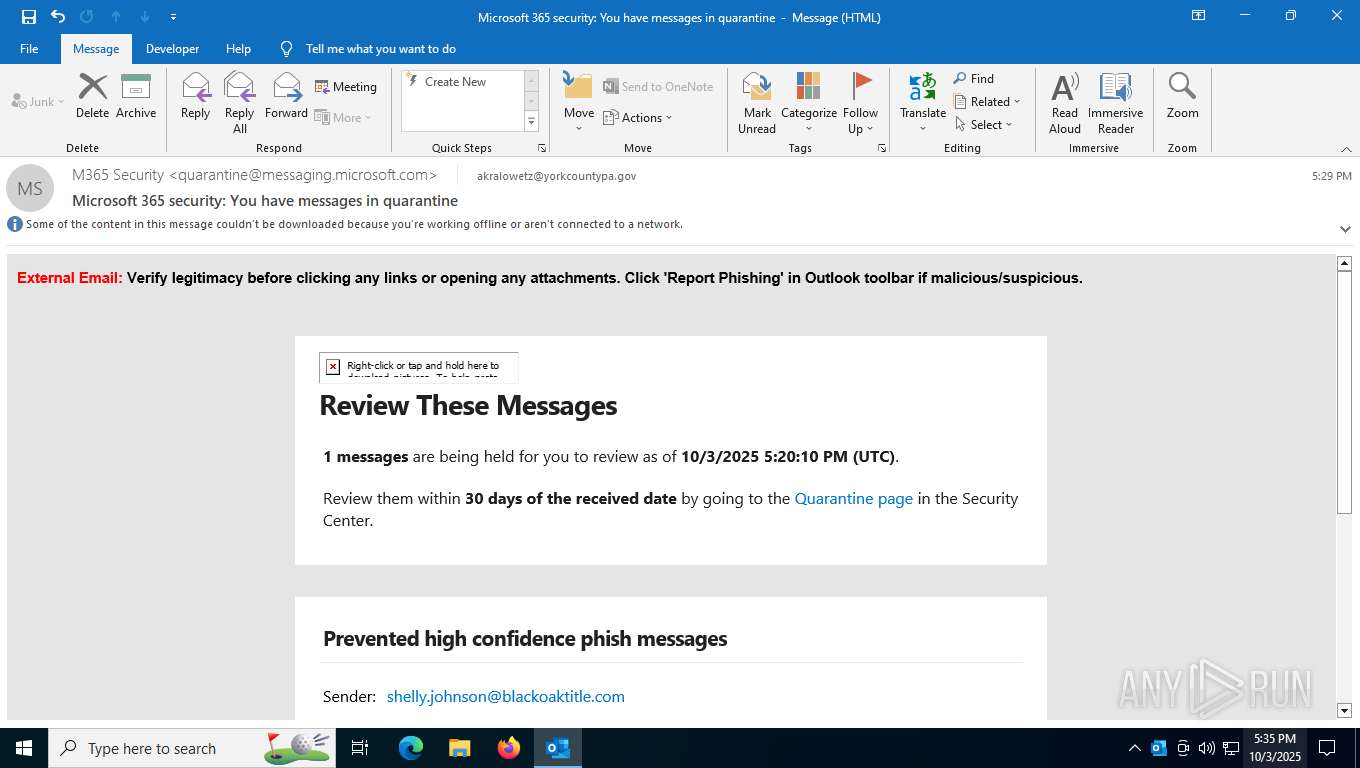
Task: Reply to the sender
Action: pyautogui.click(x=195, y=96)
